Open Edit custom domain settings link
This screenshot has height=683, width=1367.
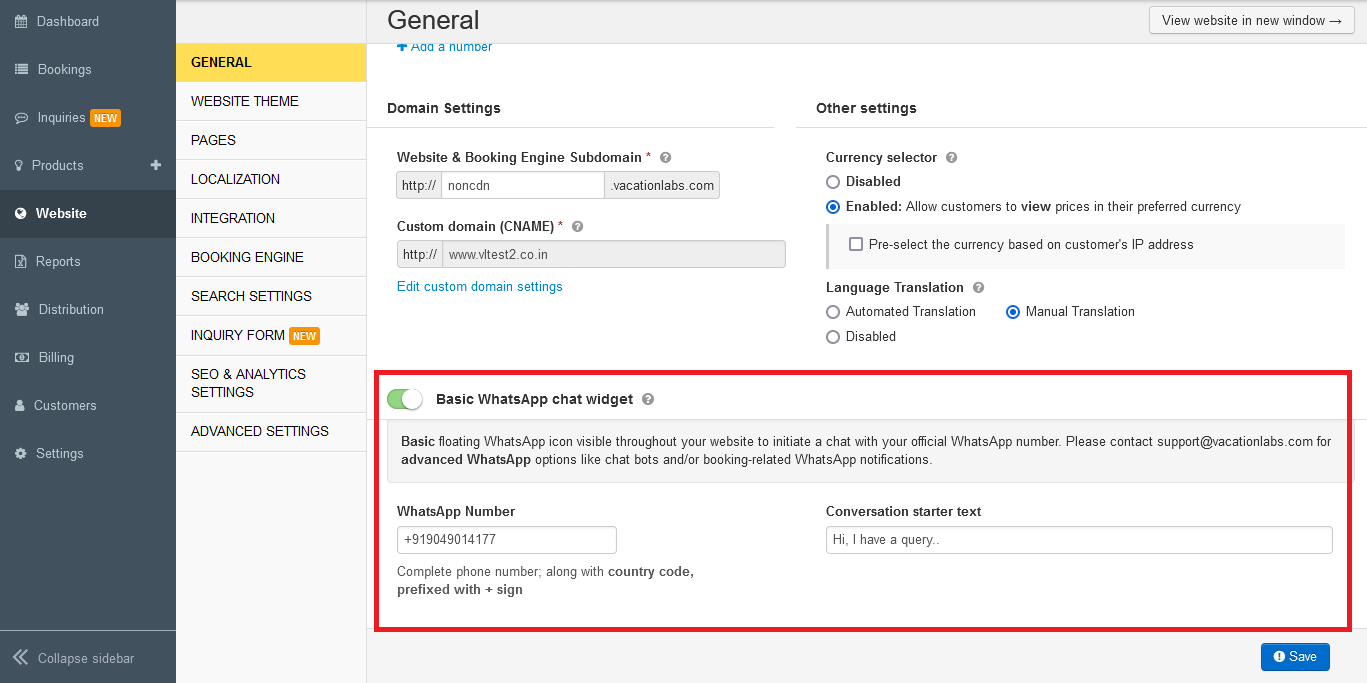pyautogui.click(x=480, y=287)
